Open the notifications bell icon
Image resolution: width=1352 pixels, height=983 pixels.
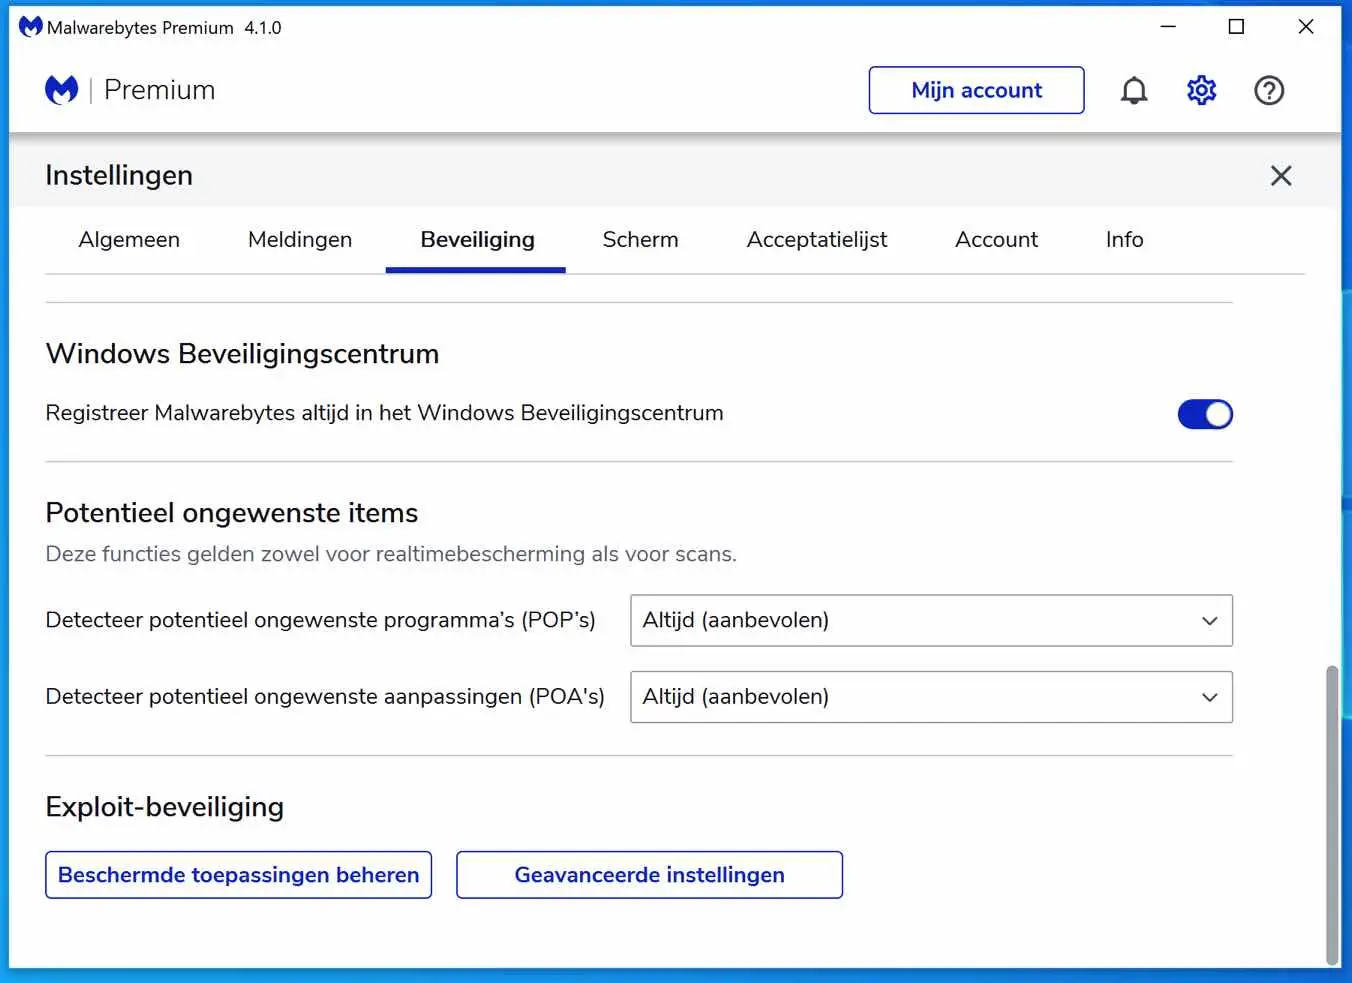pyautogui.click(x=1133, y=91)
